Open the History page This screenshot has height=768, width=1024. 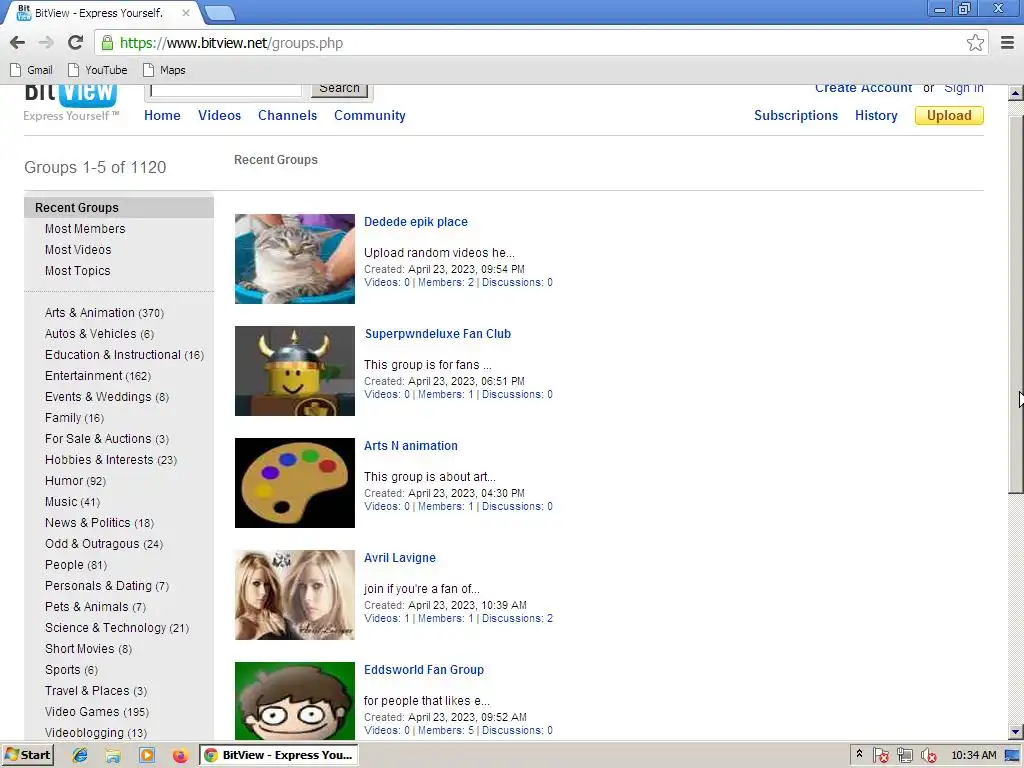tap(876, 116)
